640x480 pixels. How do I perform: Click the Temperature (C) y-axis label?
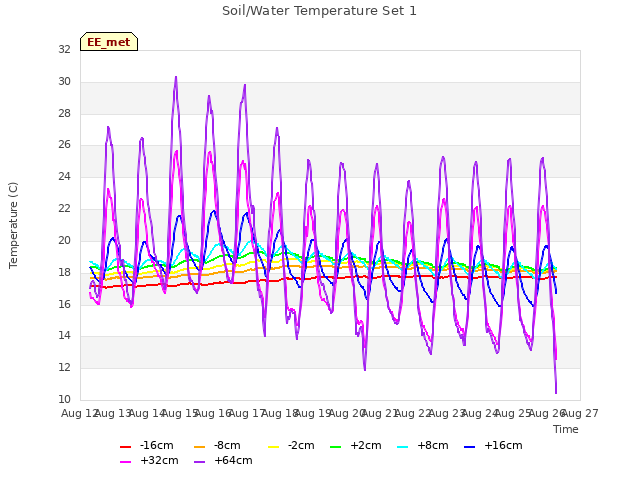[x=13, y=225]
